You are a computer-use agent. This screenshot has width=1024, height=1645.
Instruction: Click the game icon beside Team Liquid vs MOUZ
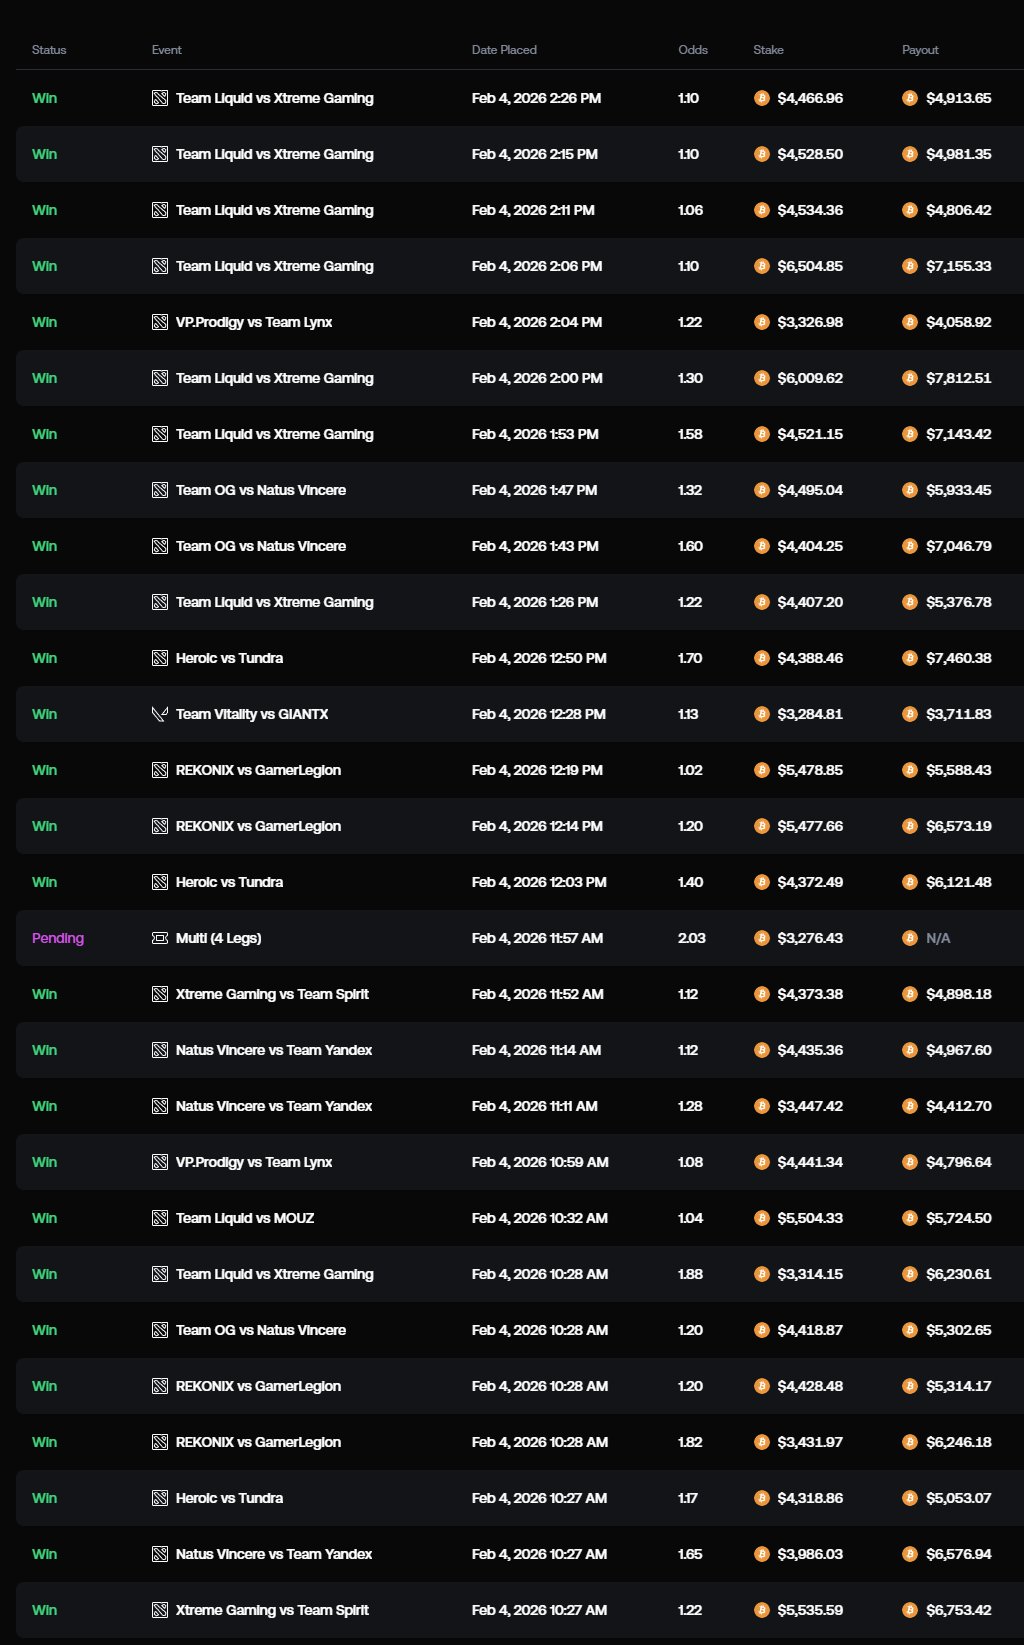click(x=159, y=1218)
